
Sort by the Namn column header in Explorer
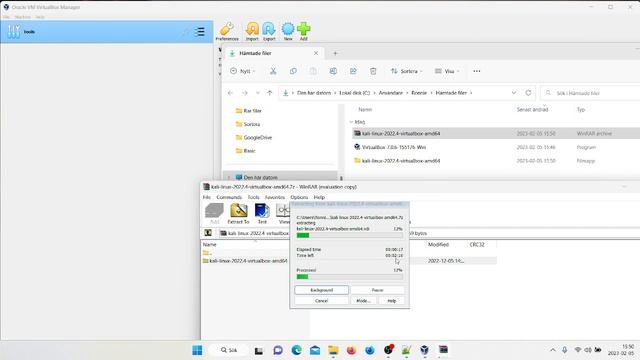[365, 109]
